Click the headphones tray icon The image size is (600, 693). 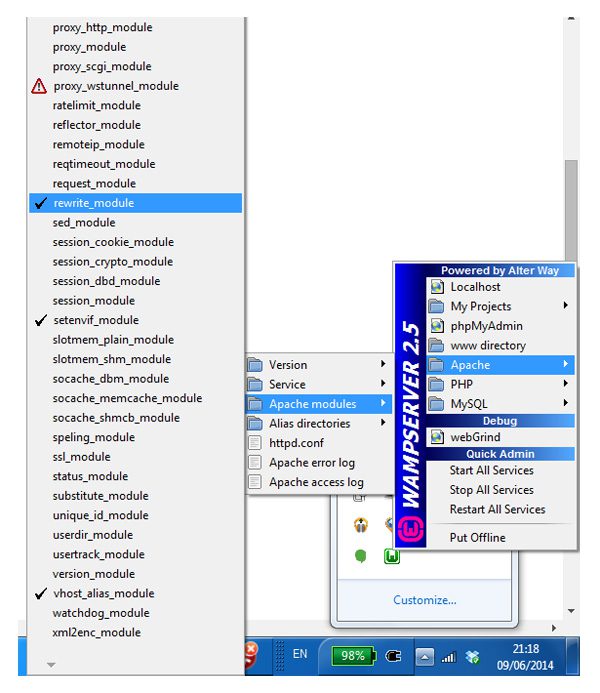(x=361, y=525)
